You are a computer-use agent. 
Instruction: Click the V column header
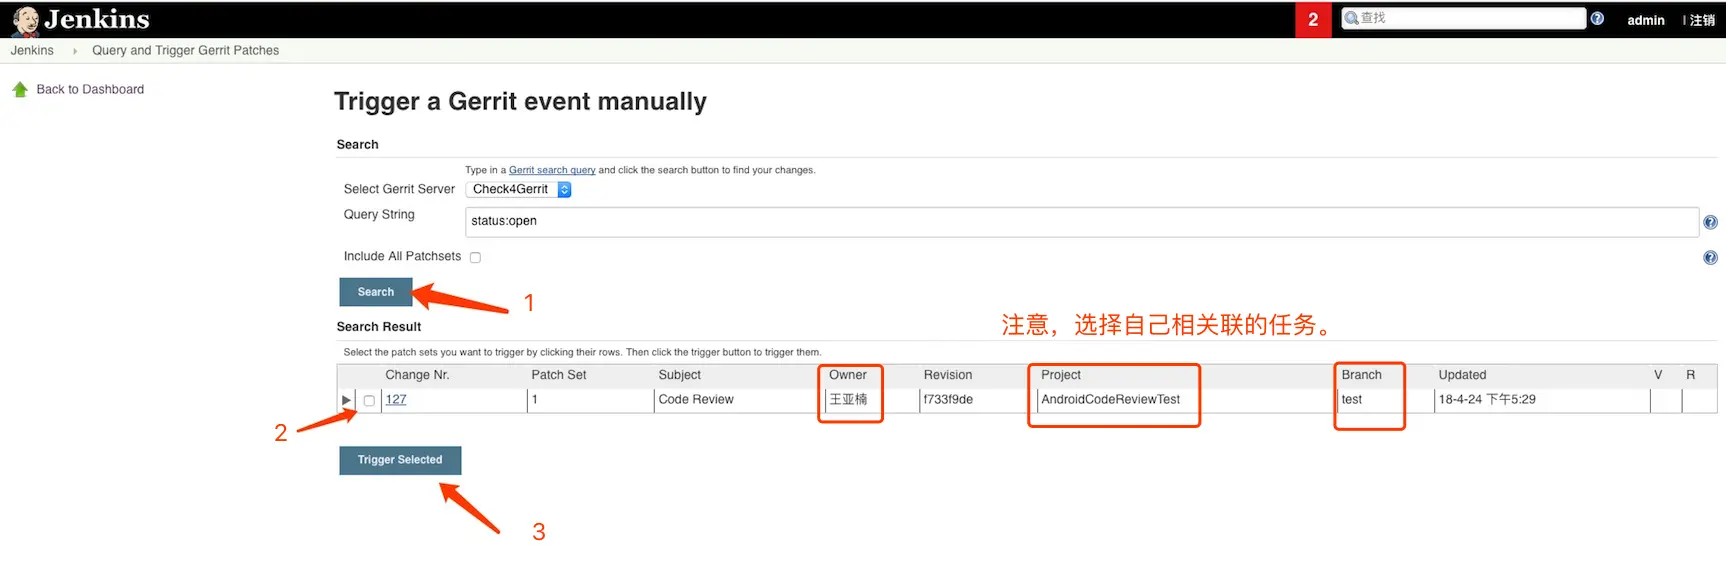1658,375
